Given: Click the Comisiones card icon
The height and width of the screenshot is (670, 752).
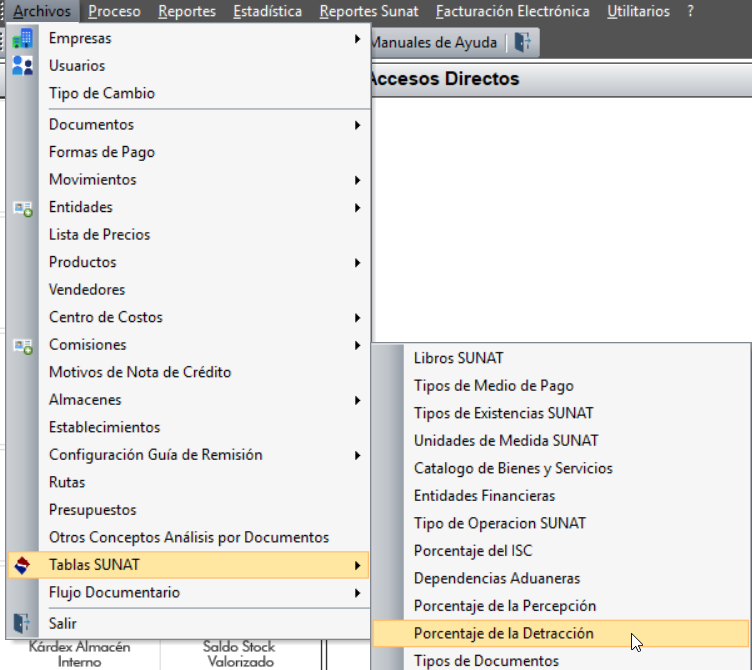Looking at the screenshot, I should pyautogui.click(x=23, y=346).
